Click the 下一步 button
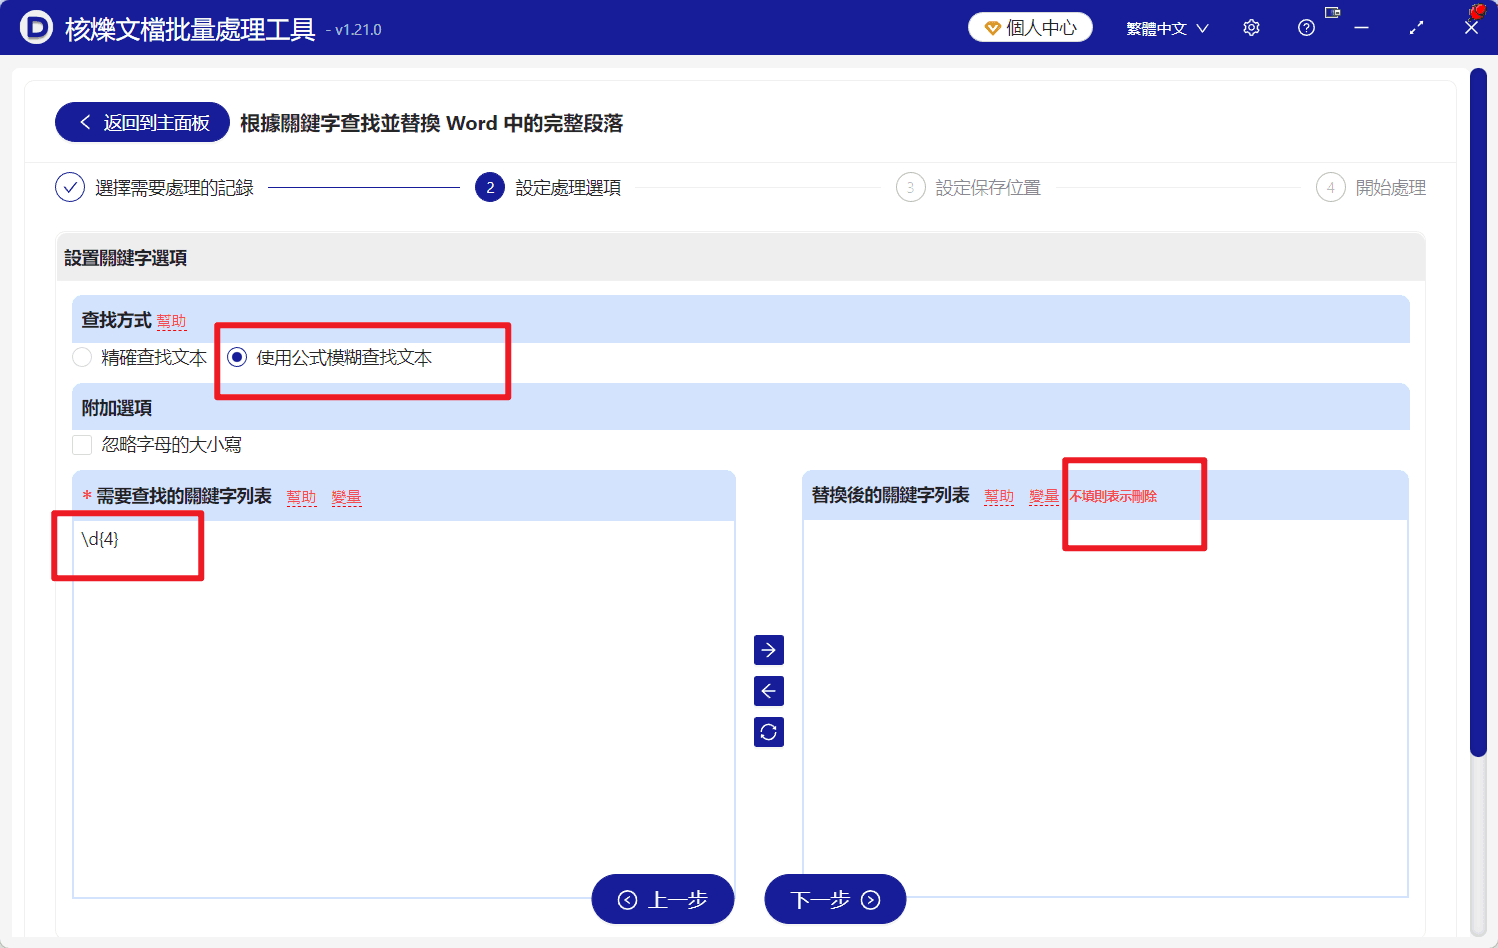The width and height of the screenshot is (1498, 948). [834, 899]
